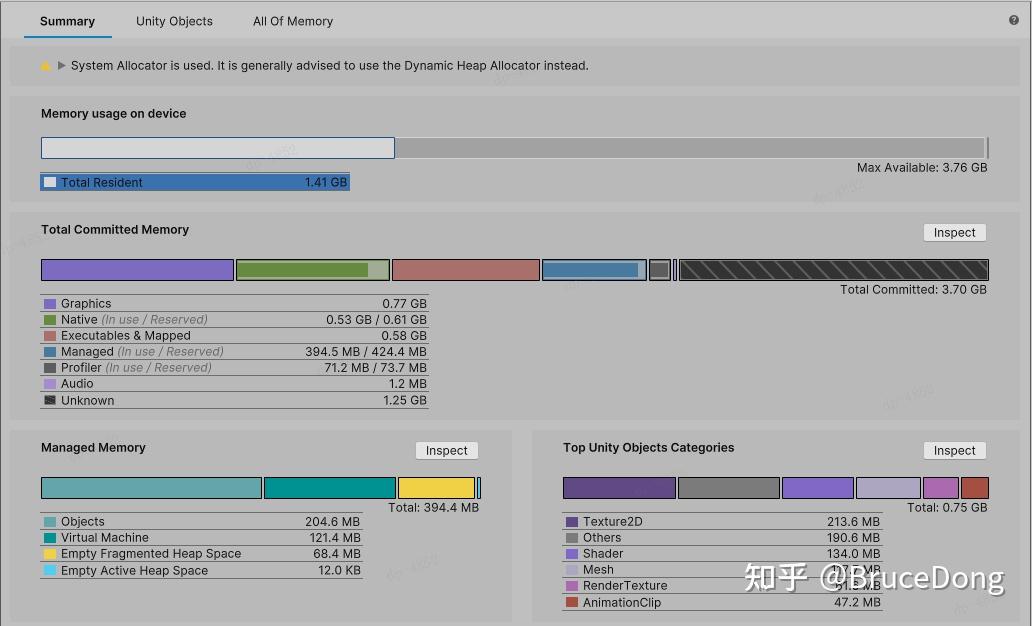Click the yellow warning icon about System Allocator

[46, 65]
